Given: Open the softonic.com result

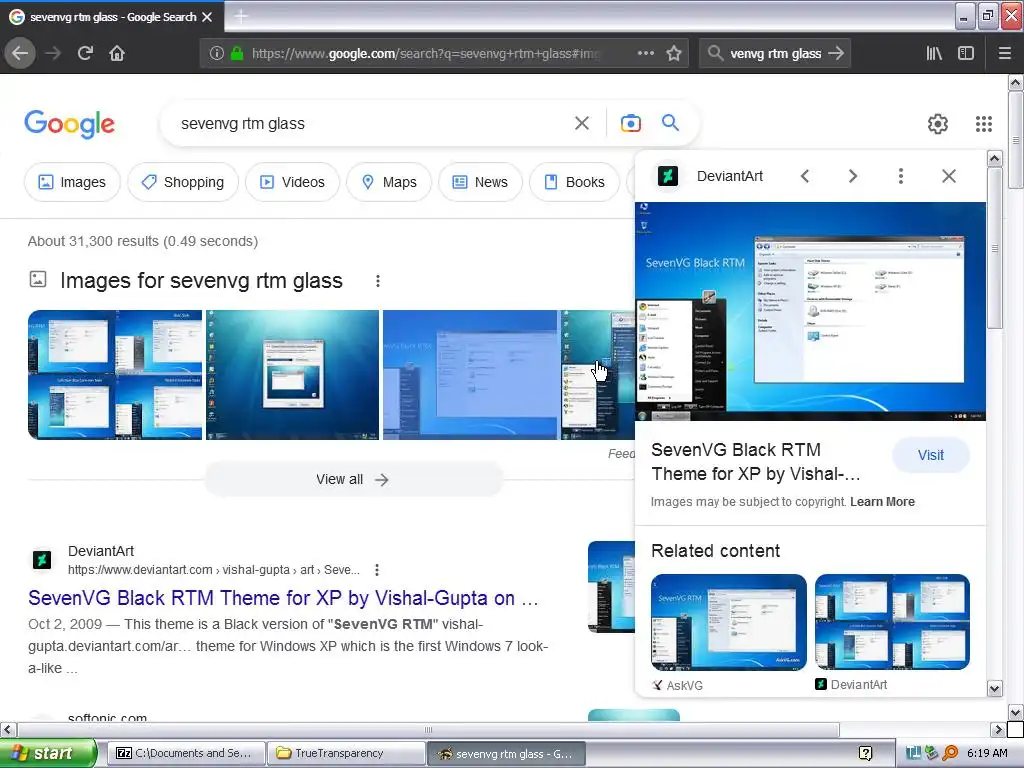Looking at the screenshot, I should click(x=108, y=717).
